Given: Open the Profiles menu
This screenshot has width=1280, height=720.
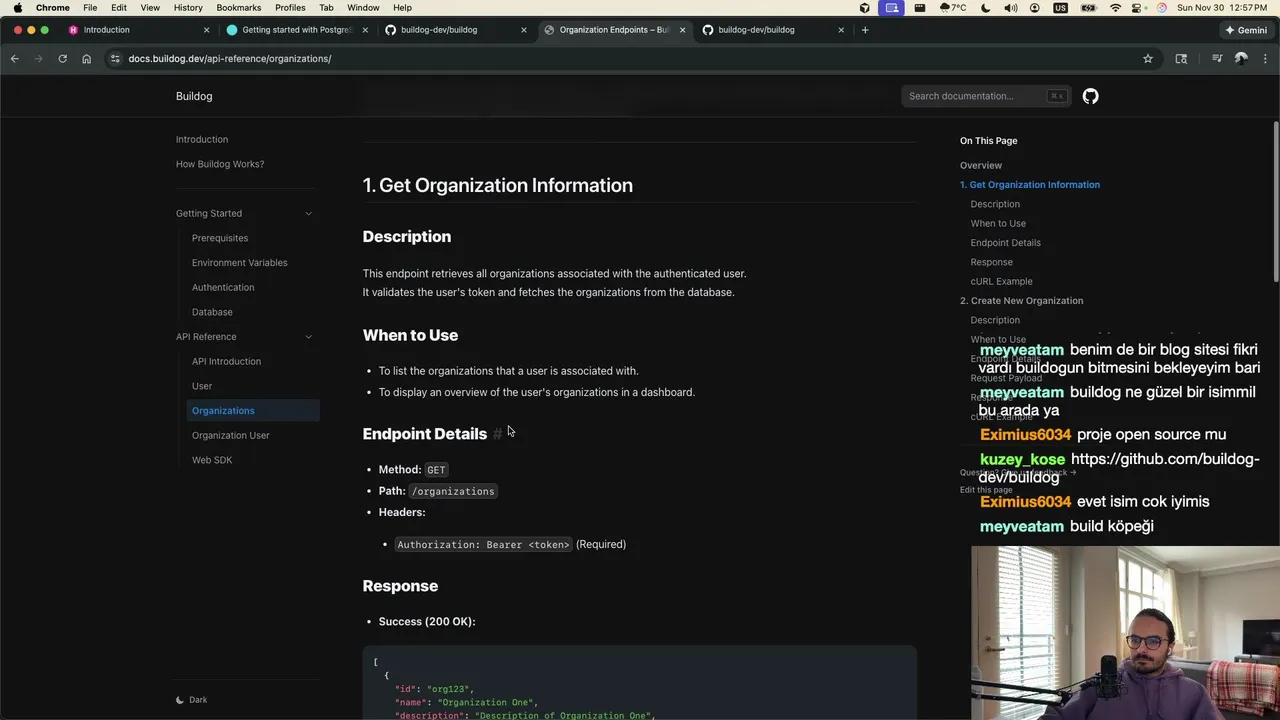Looking at the screenshot, I should pyautogui.click(x=290, y=7).
